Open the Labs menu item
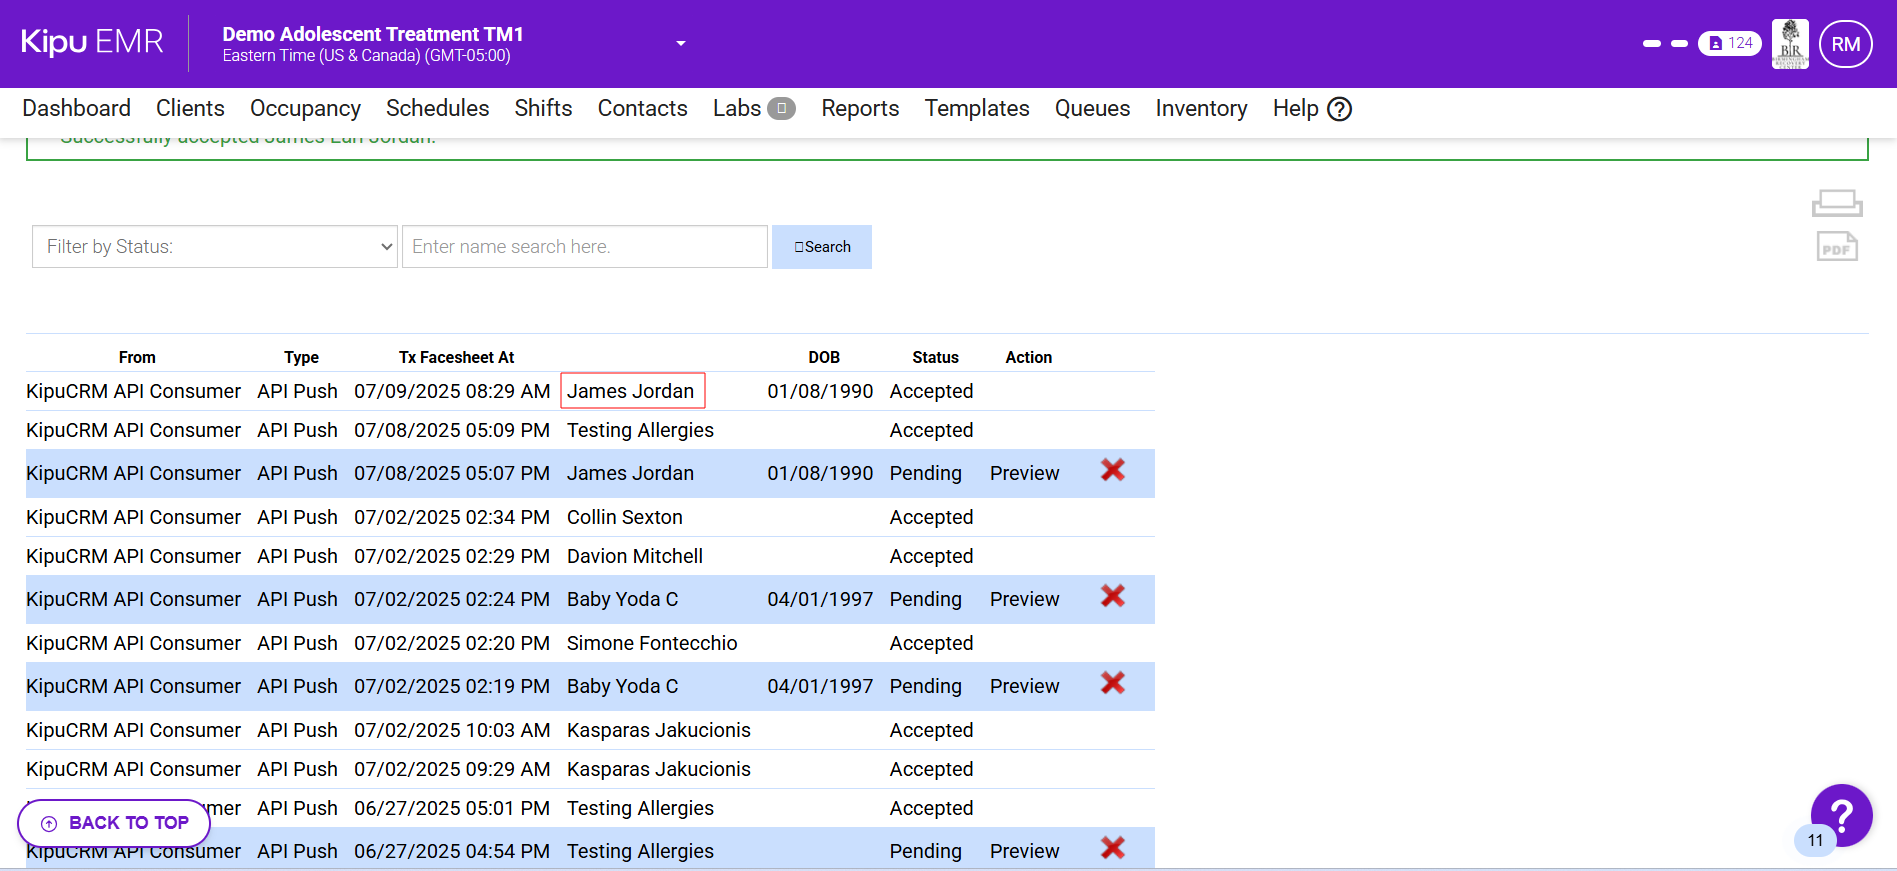Image resolution: width=1897 pixels, height=871 pixels. point(737,109)
